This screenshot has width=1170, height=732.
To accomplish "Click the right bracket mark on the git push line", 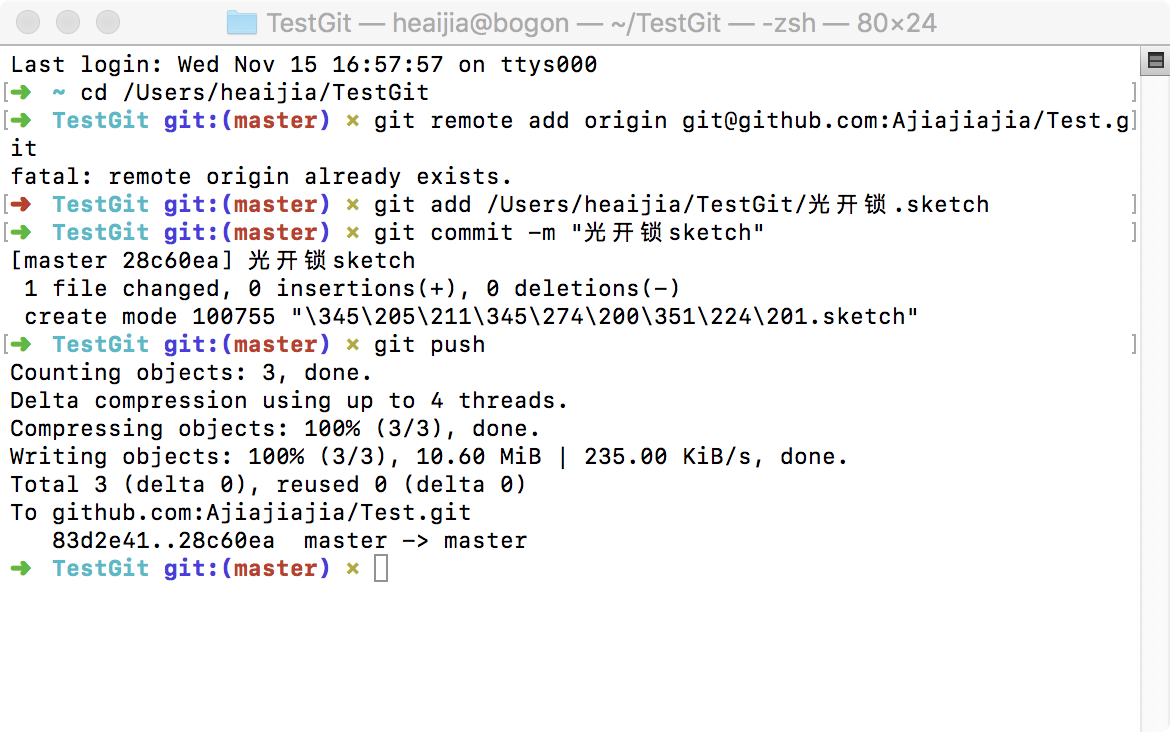I will 1133,344.
